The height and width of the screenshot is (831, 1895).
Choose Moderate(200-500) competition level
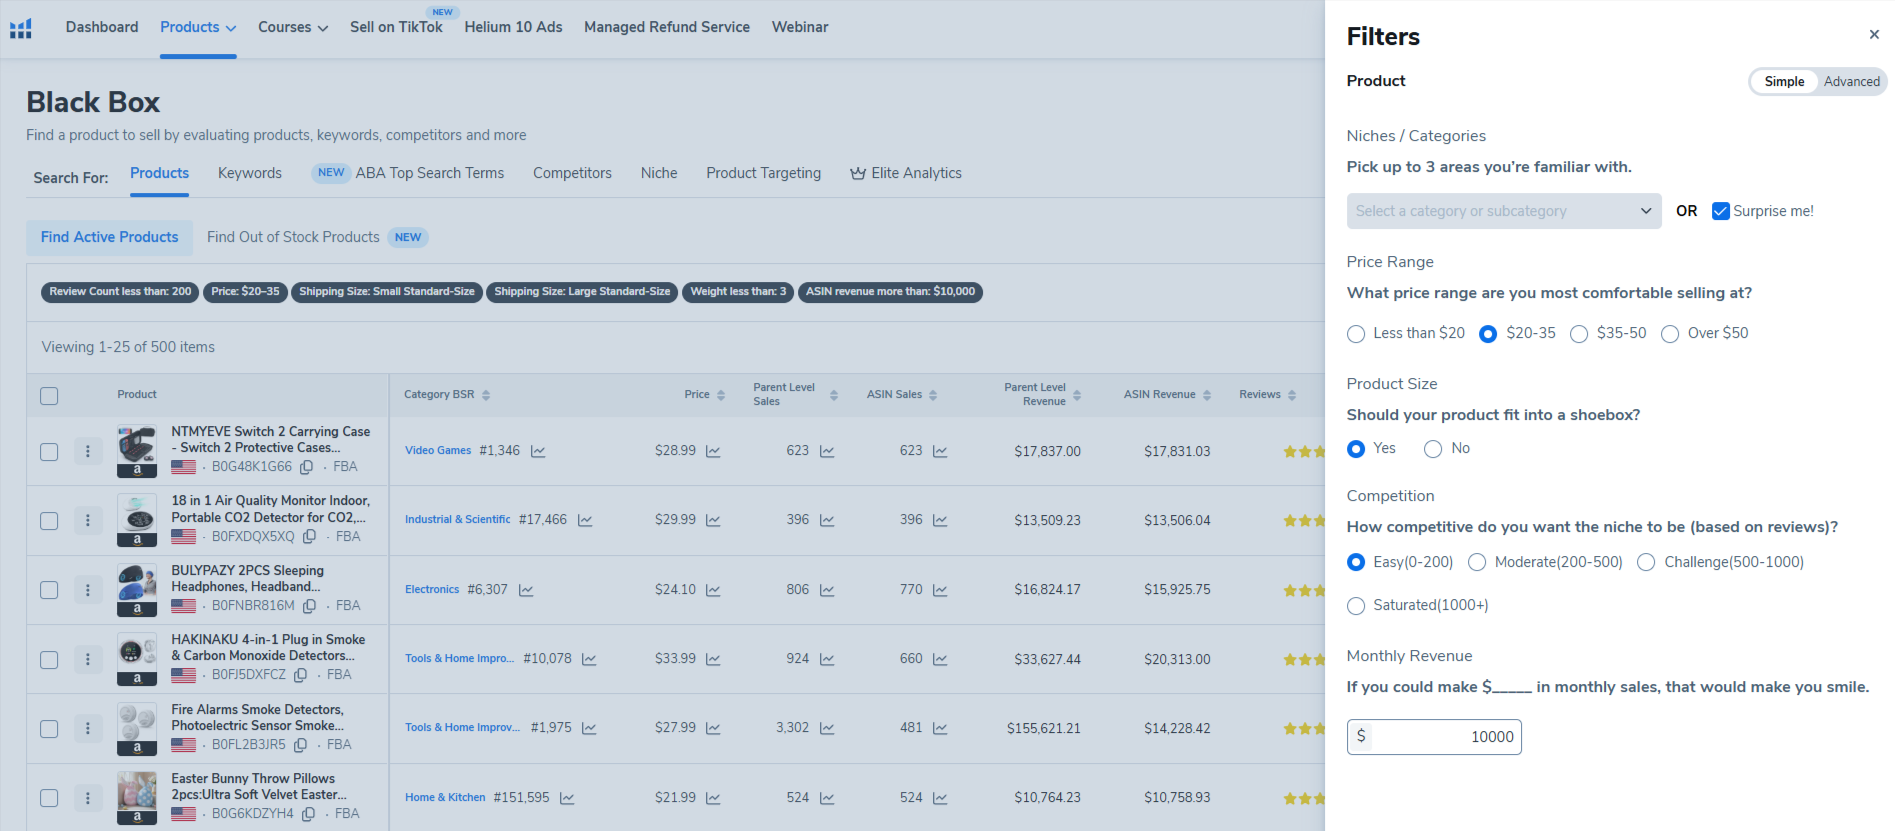click(1477, 563)
